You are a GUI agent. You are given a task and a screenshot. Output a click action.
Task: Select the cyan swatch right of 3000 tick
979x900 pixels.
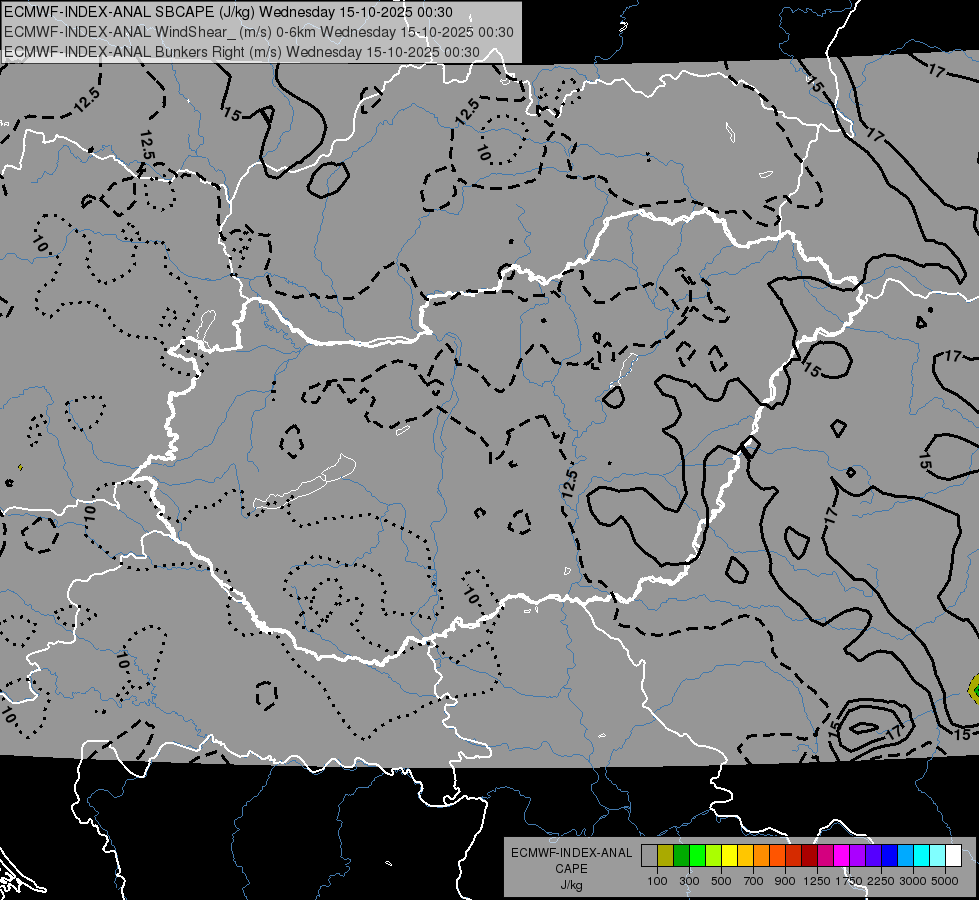[x=922, y=856]
